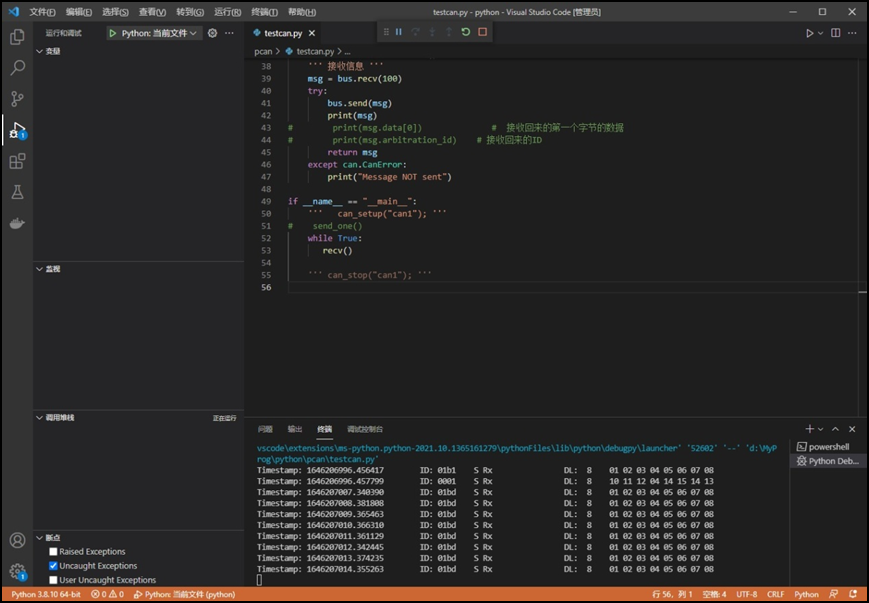Switch to the 问题 (Problems) panel tab
The height and width of the screenshot is (603, 869).
coord(265,429)
